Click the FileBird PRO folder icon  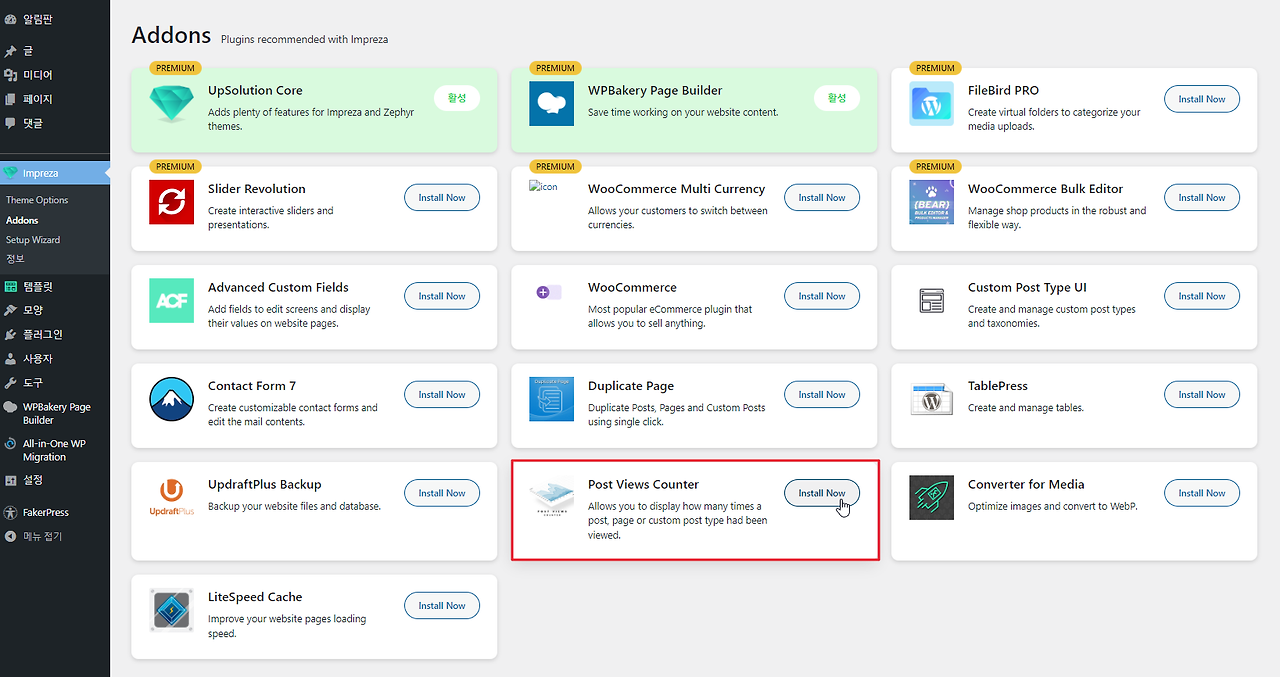[931, 104]
